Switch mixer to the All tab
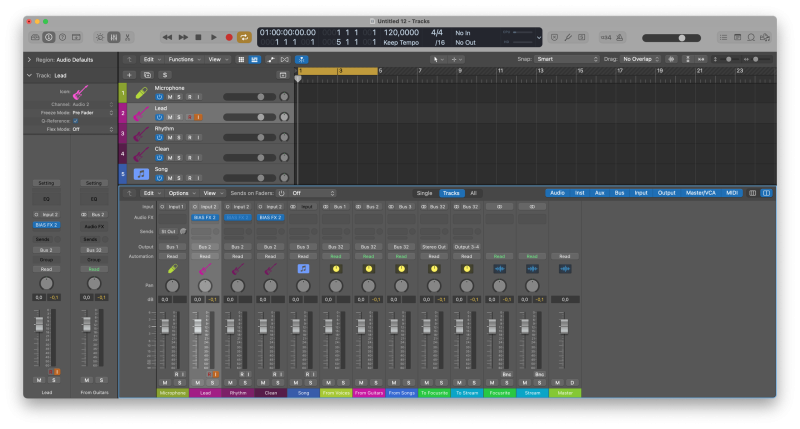Screen dimensions: 800x429 click(x=473, y=193)
